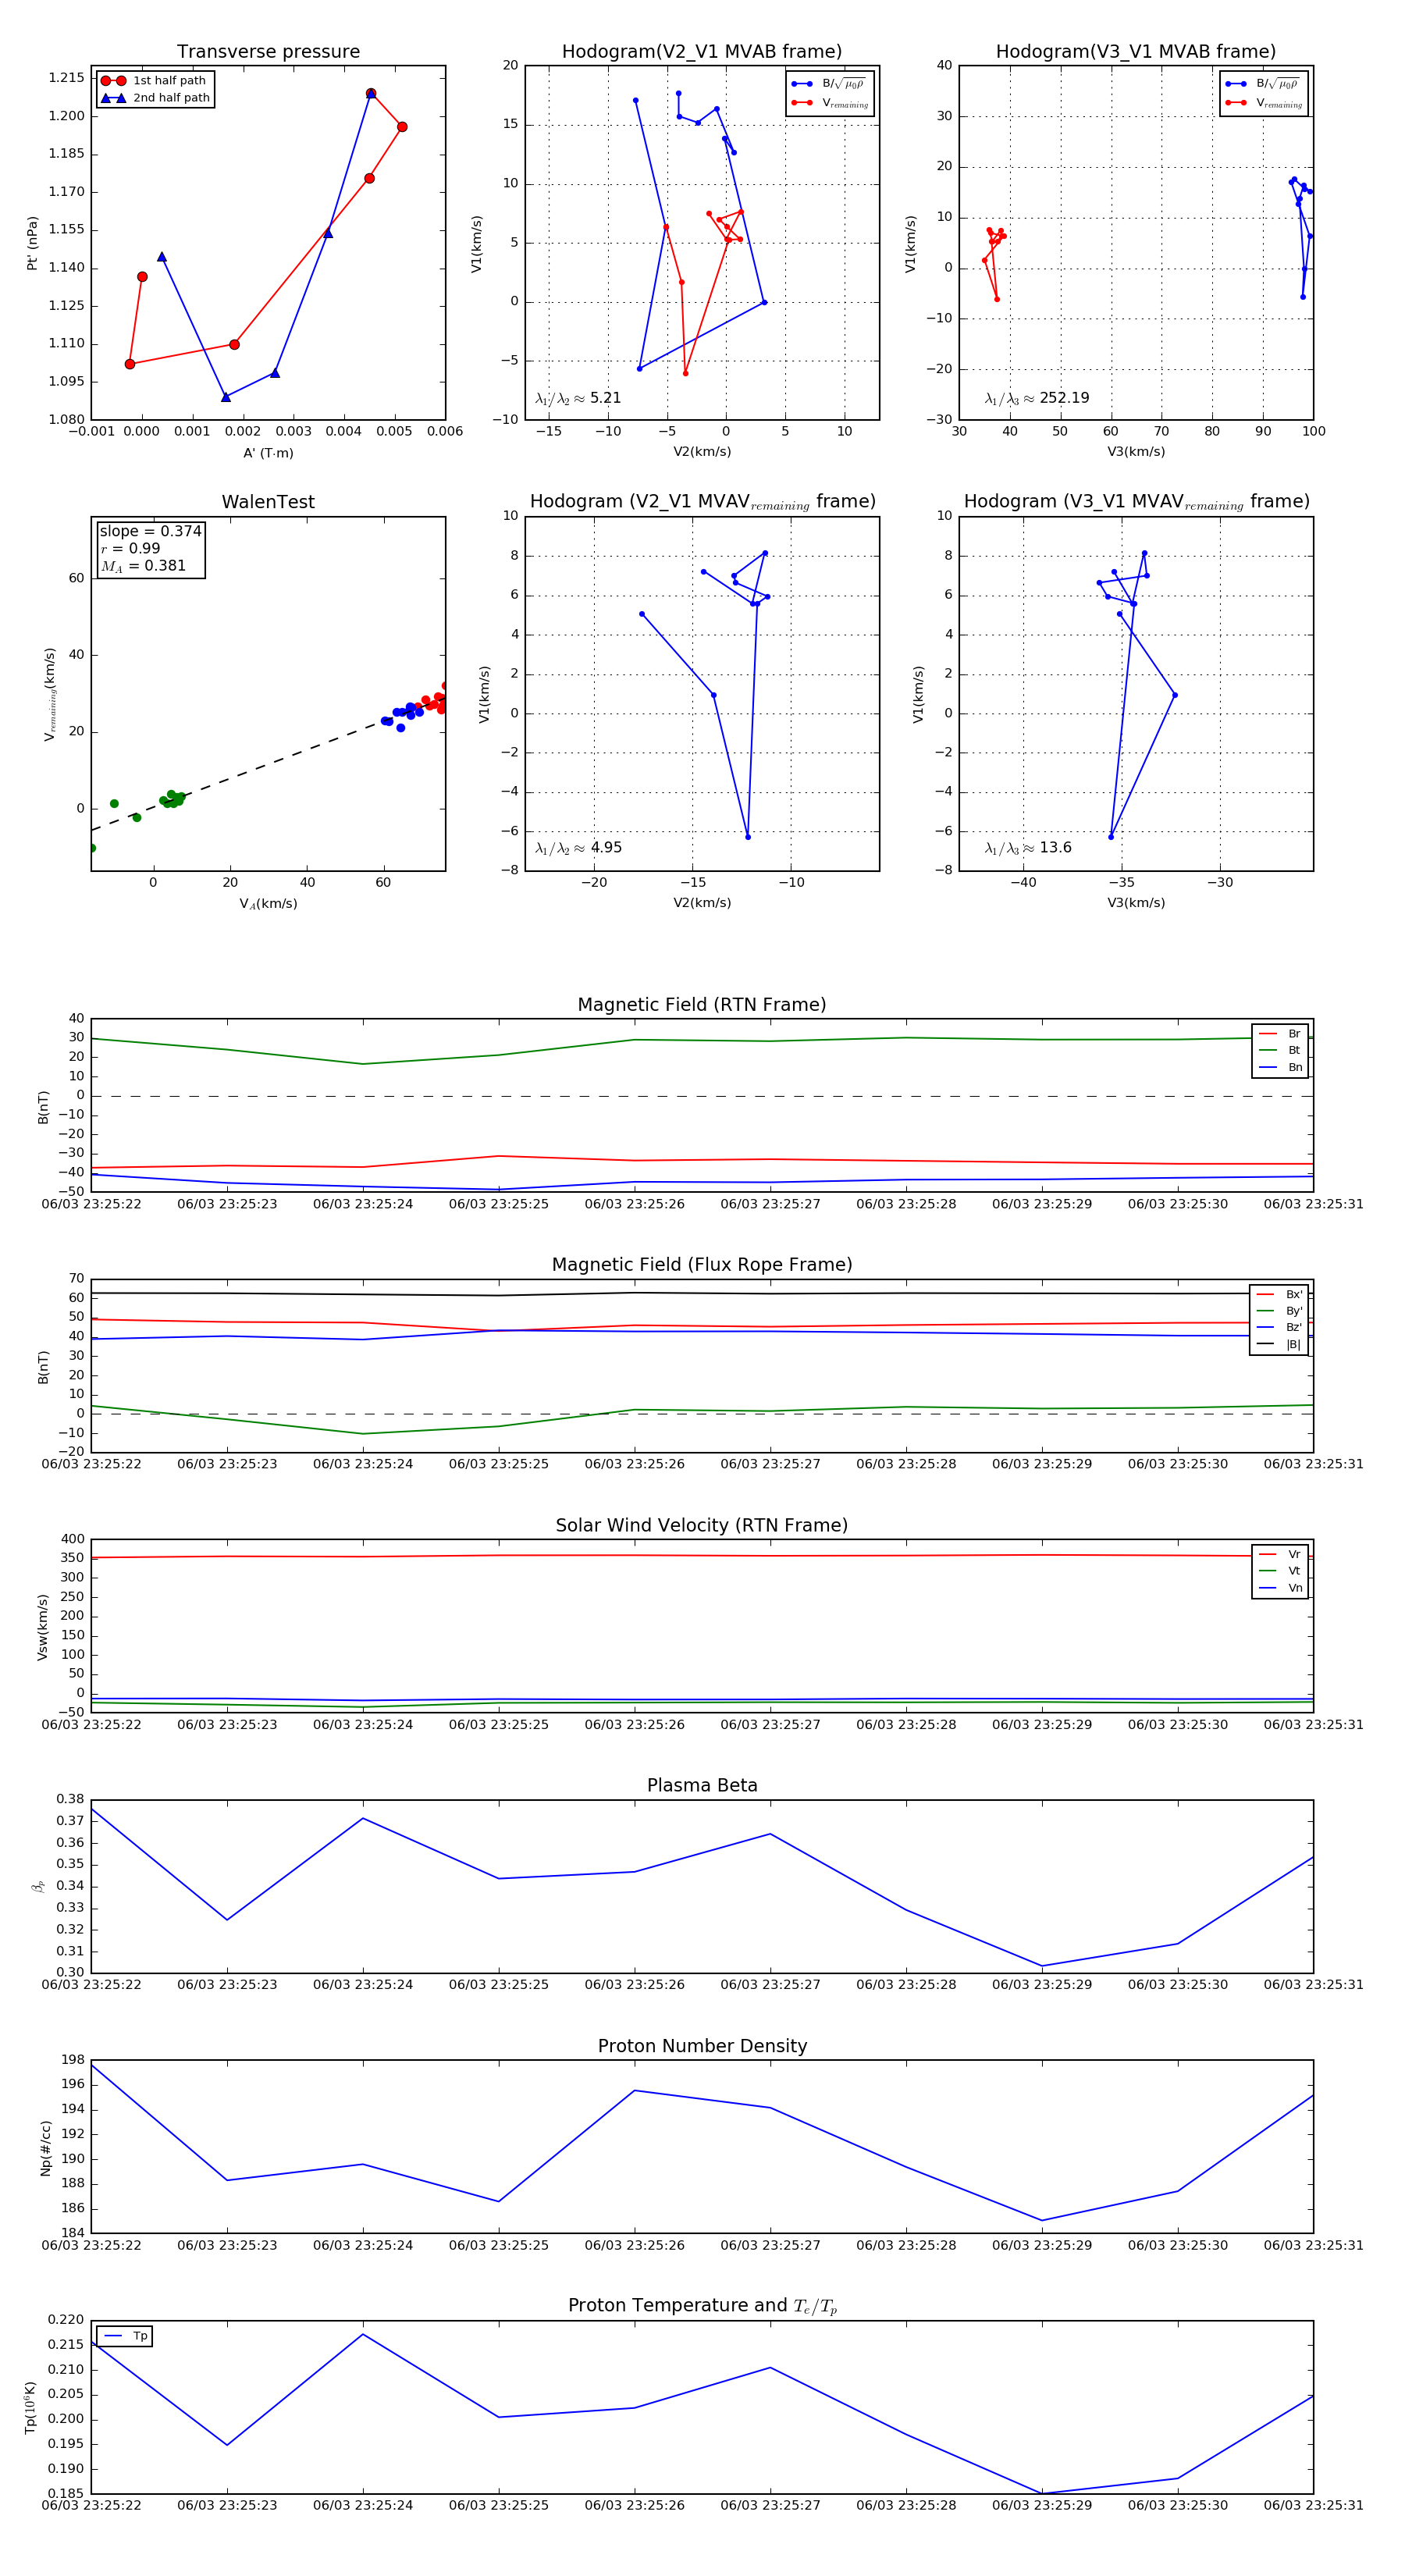Click "V3(km/s)" label under V3_V1 MVAB hodogram
Screen dimensions: 1405x2576
(1136, 452)
